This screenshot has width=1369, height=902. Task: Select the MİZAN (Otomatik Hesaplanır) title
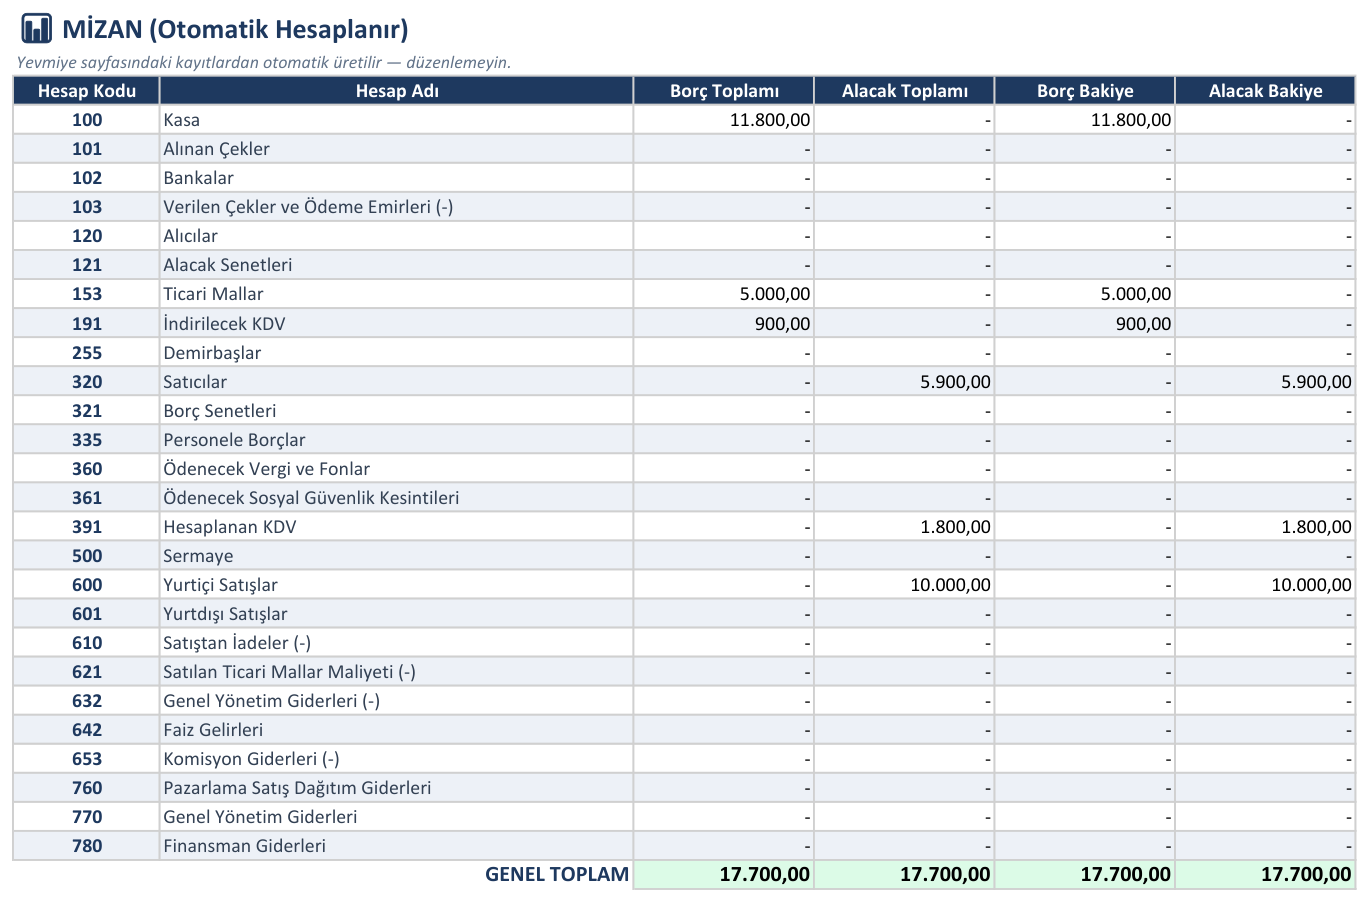coord(235,29)
